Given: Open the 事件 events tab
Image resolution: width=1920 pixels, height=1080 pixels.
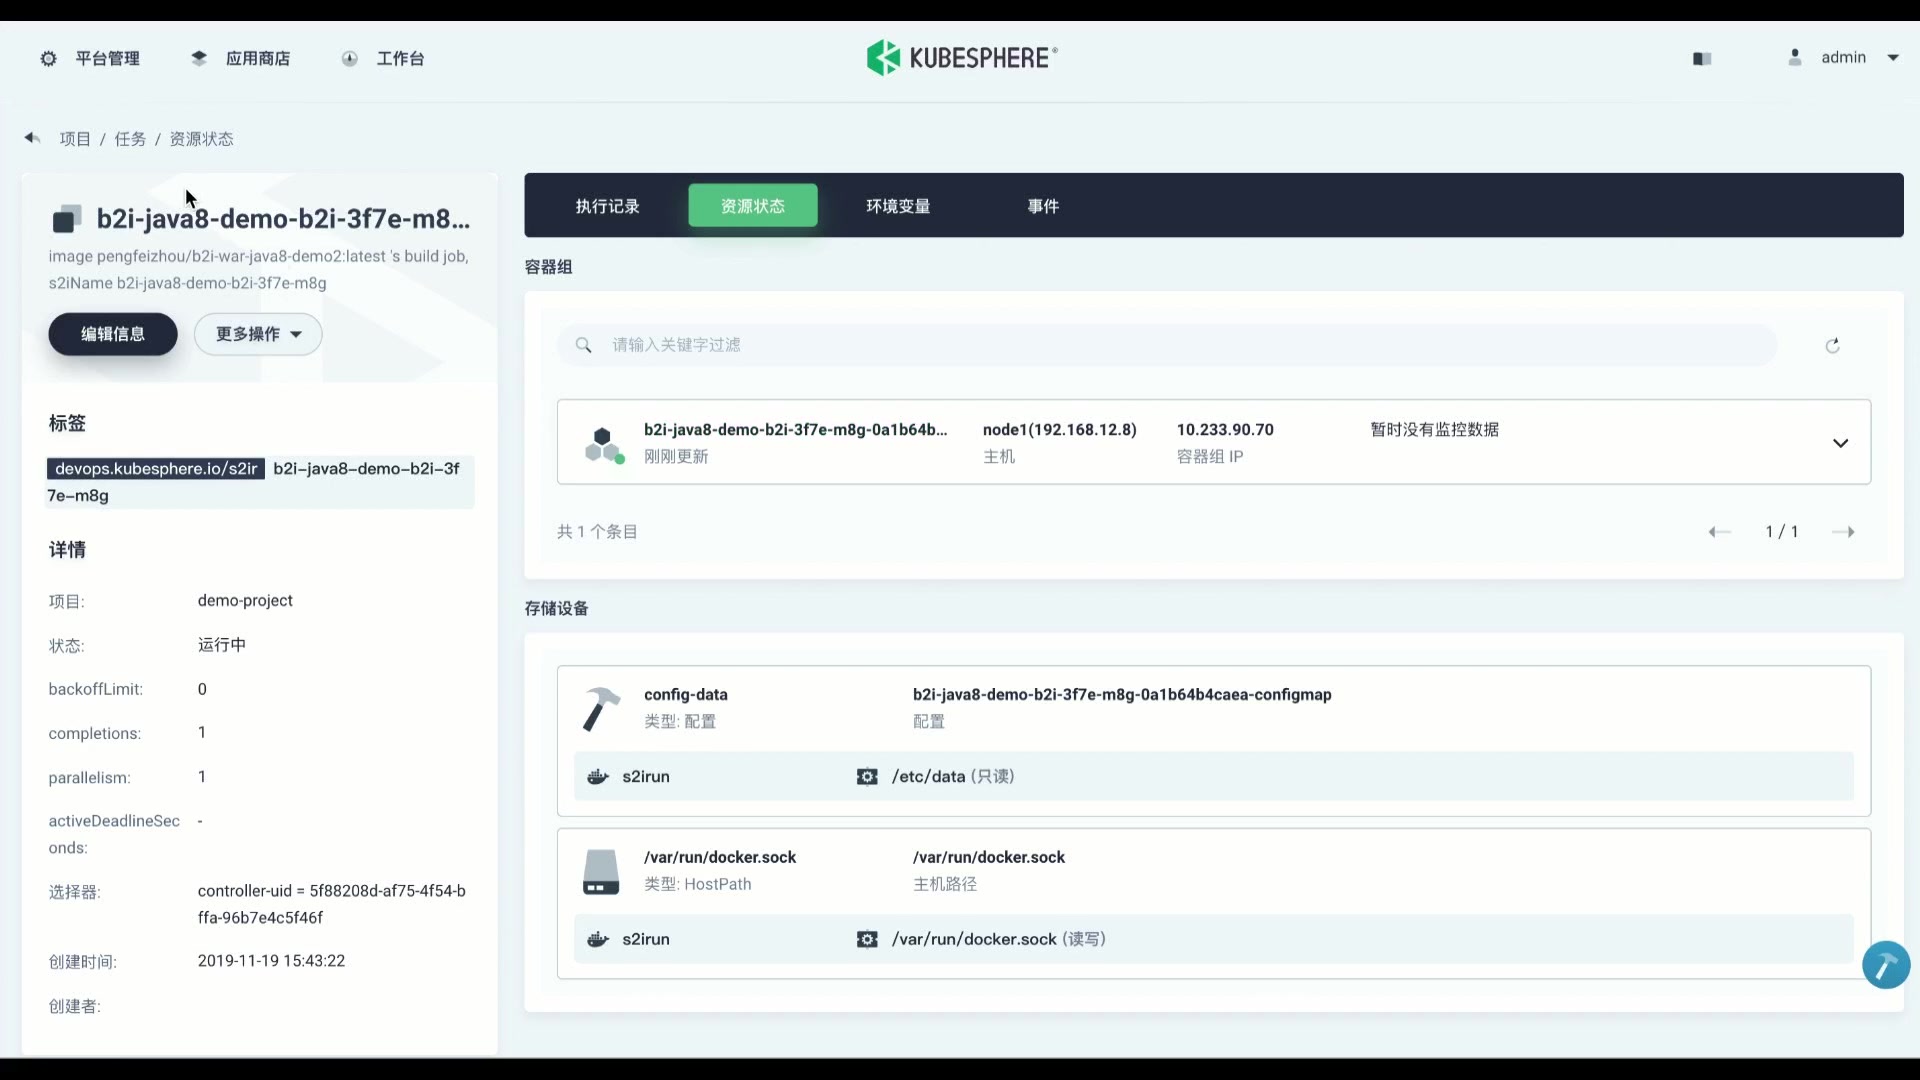Looking at the screenshot, I should click(1043, 206).
